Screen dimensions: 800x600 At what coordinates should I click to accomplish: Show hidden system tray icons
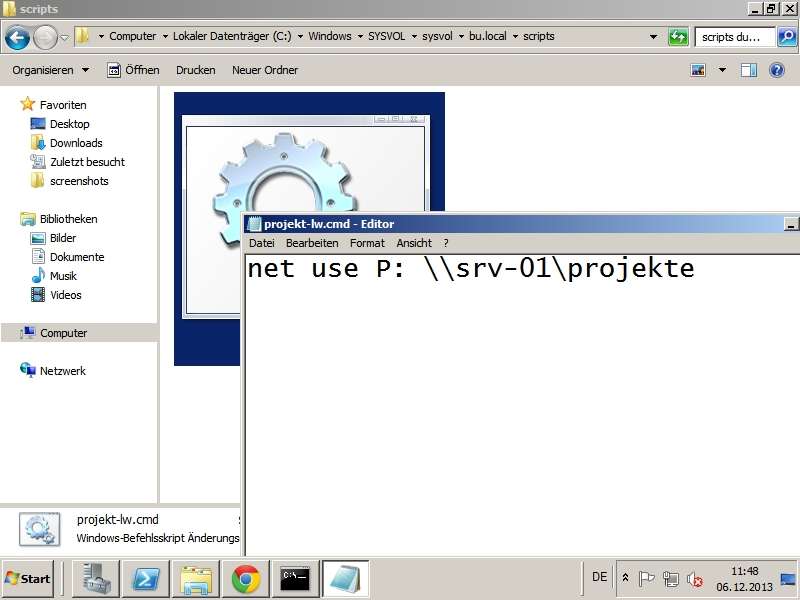pyautogui.click(x=625, y=578)
